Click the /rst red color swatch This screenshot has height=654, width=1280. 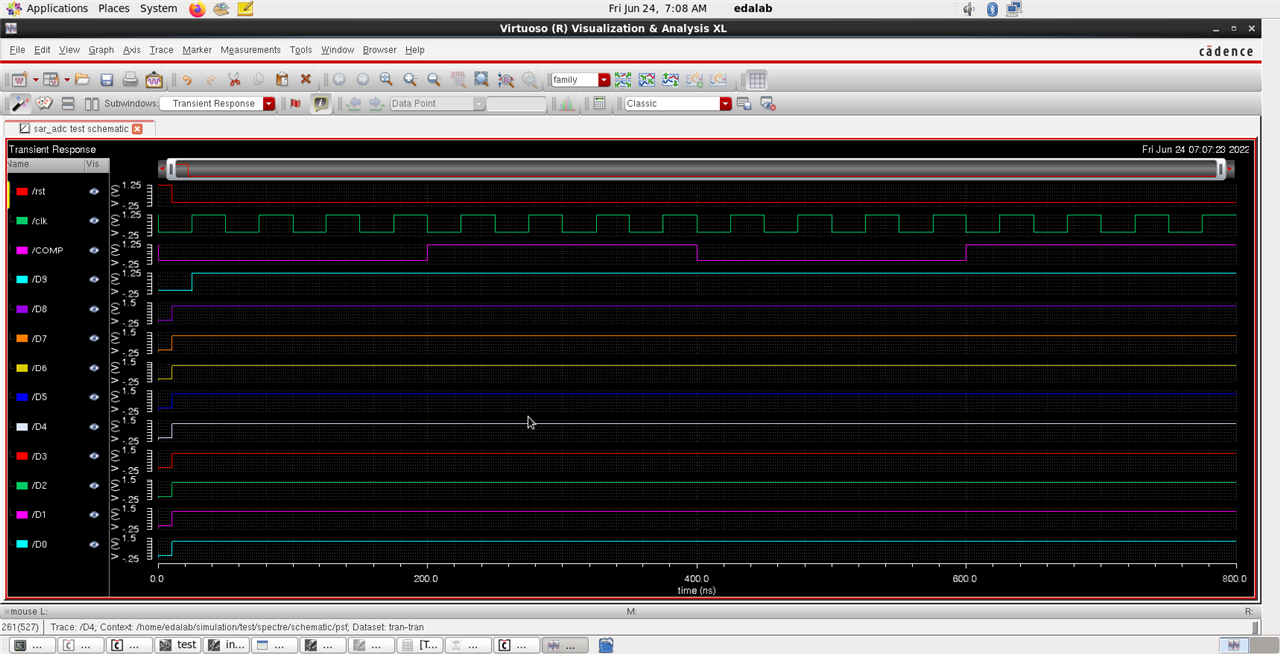click(22, 191)
